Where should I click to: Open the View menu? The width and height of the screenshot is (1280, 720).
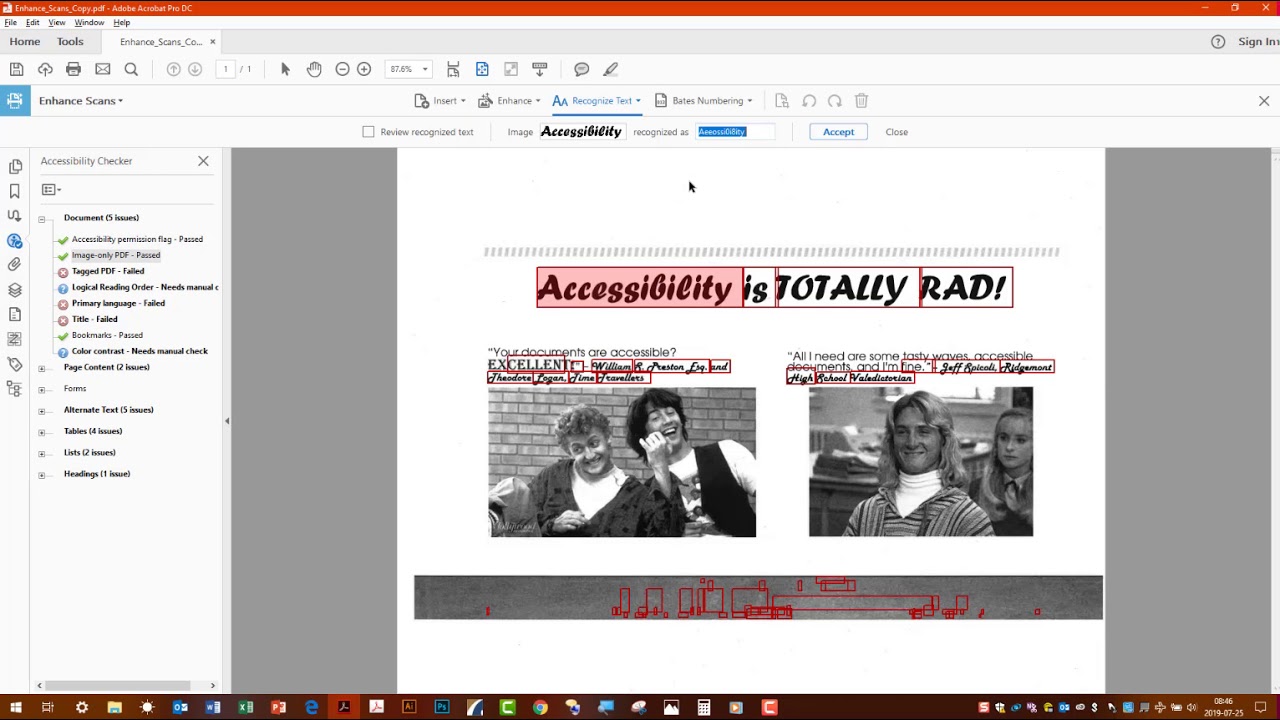(x=57, y=22)
